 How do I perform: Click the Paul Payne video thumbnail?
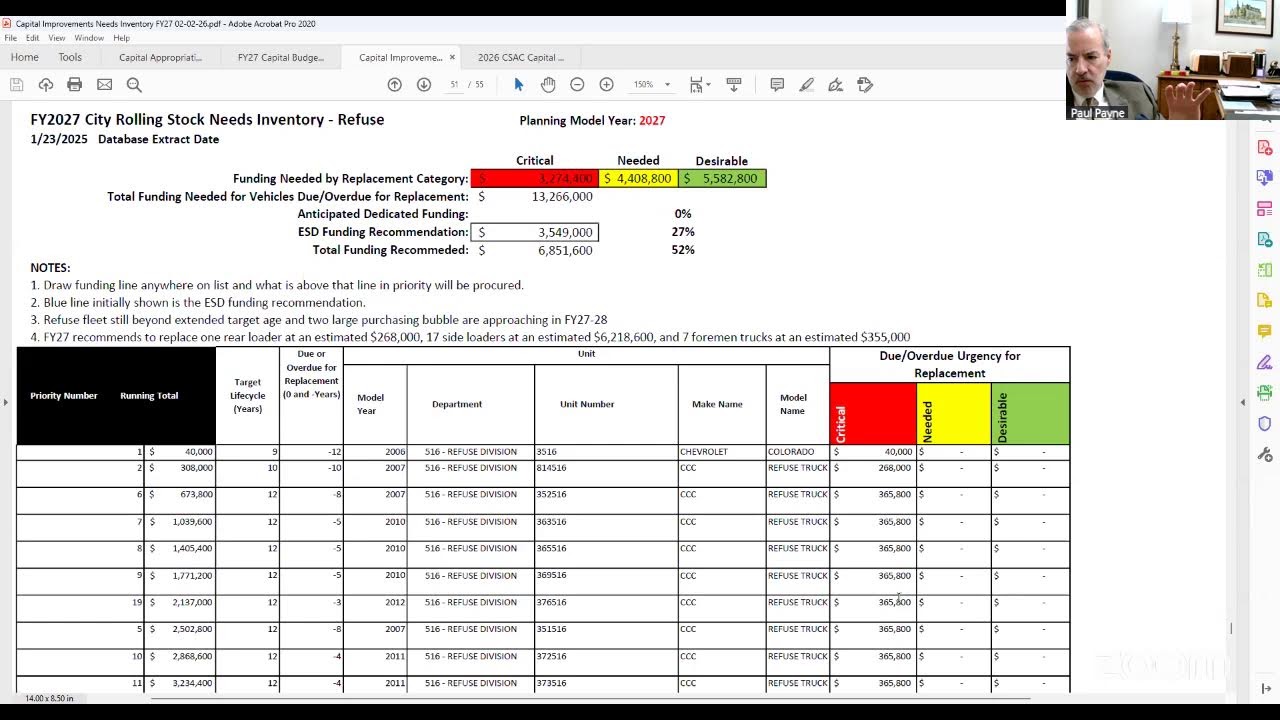tap(1172, 60)
